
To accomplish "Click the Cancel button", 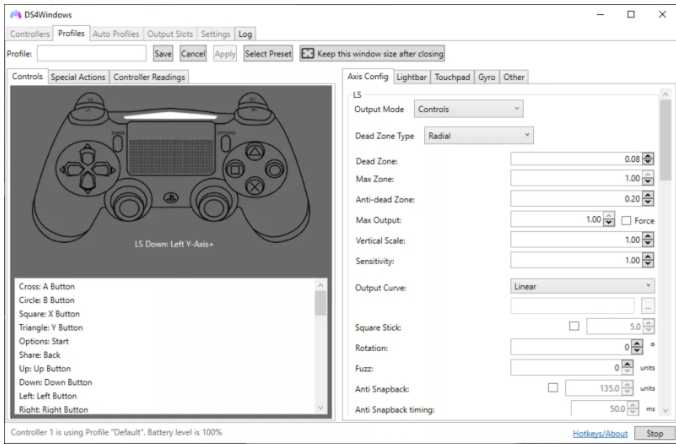I will 193,53.
